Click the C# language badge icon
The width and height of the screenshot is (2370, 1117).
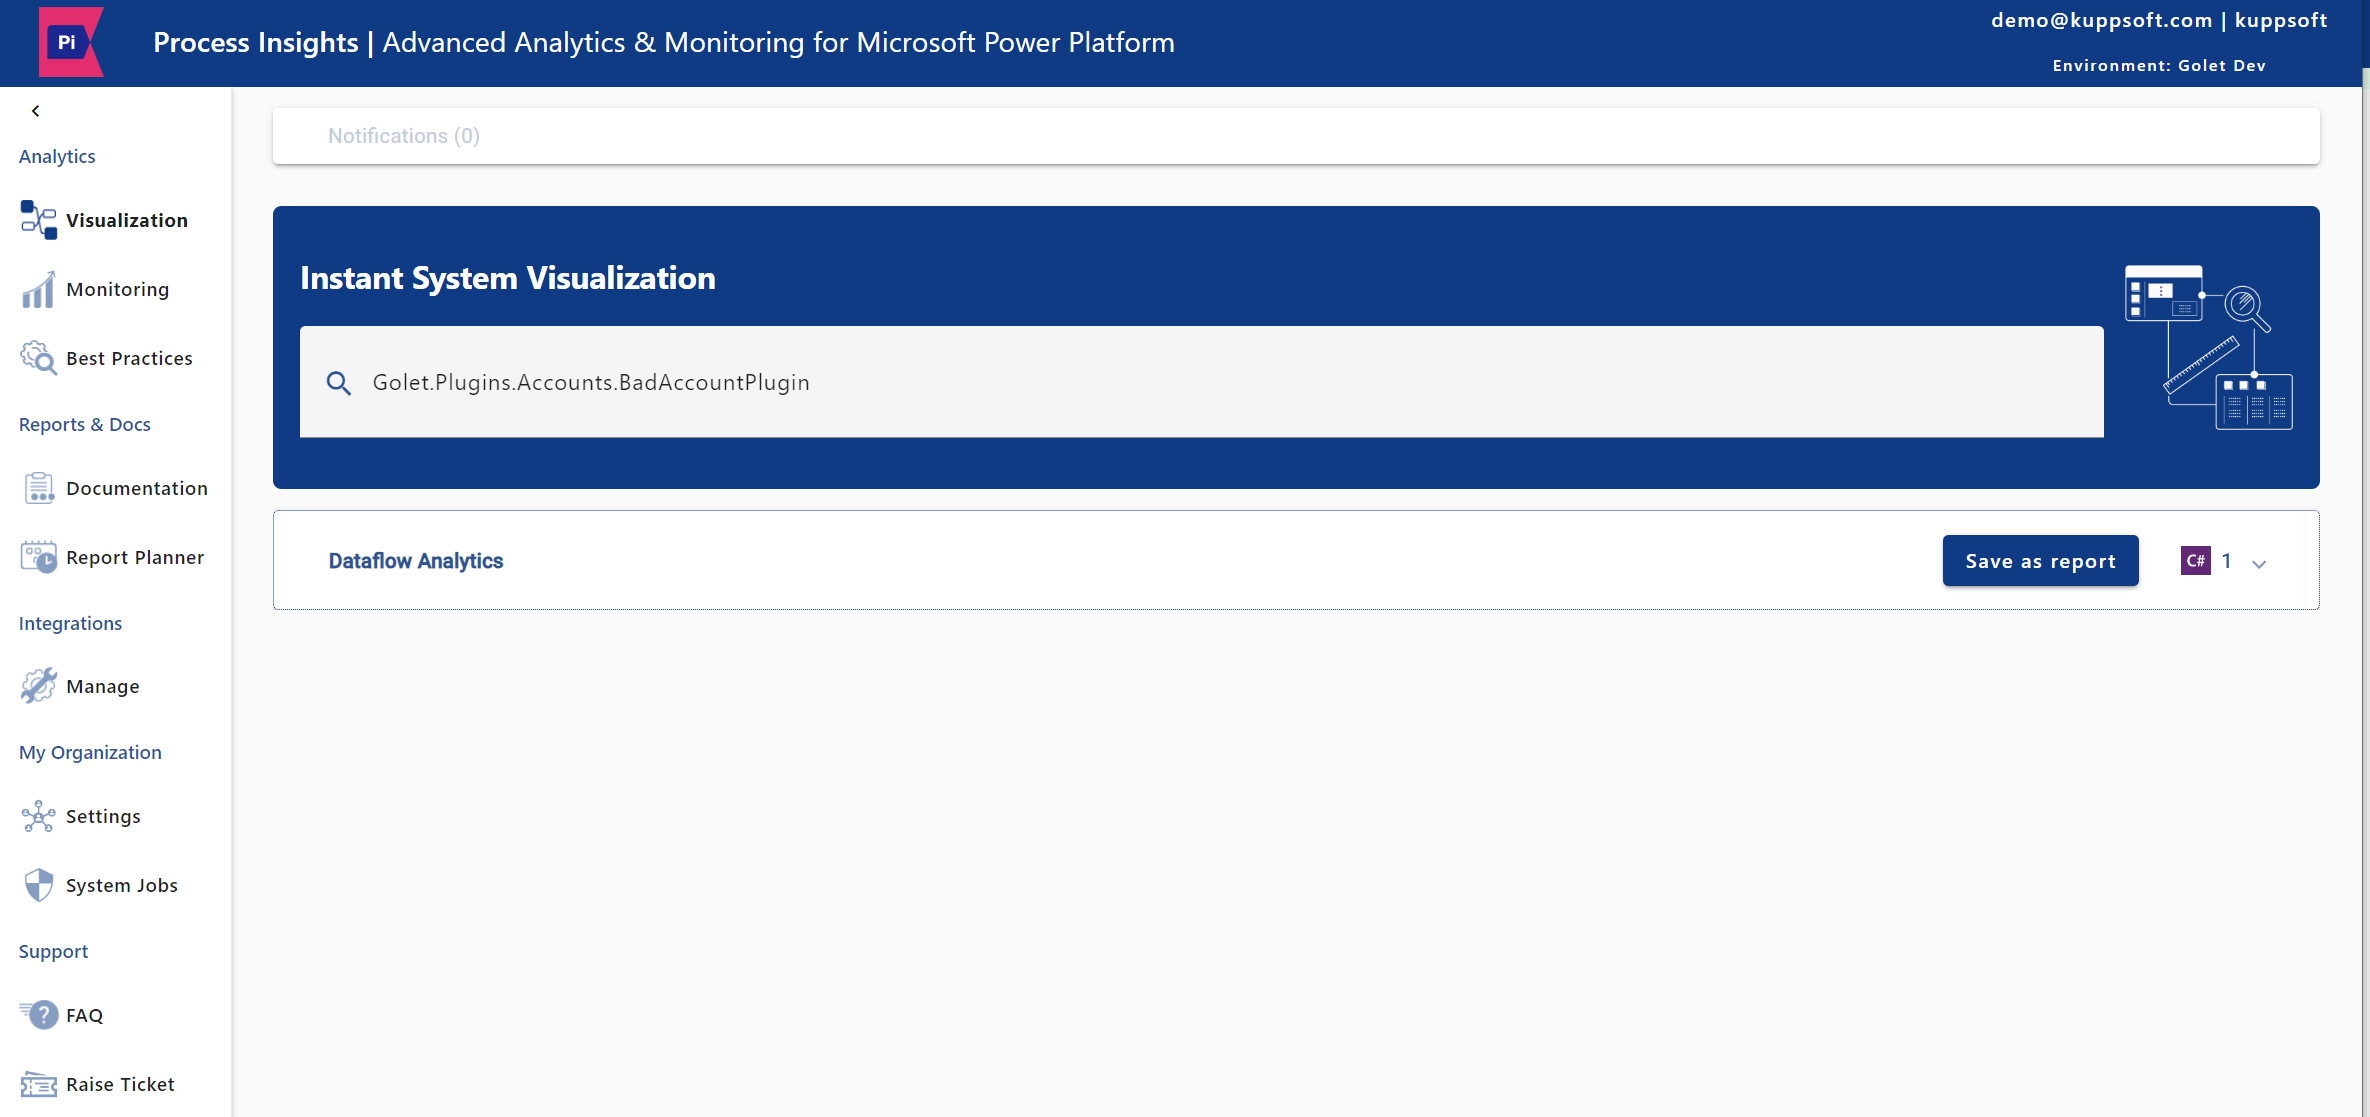pos(2195,561)
